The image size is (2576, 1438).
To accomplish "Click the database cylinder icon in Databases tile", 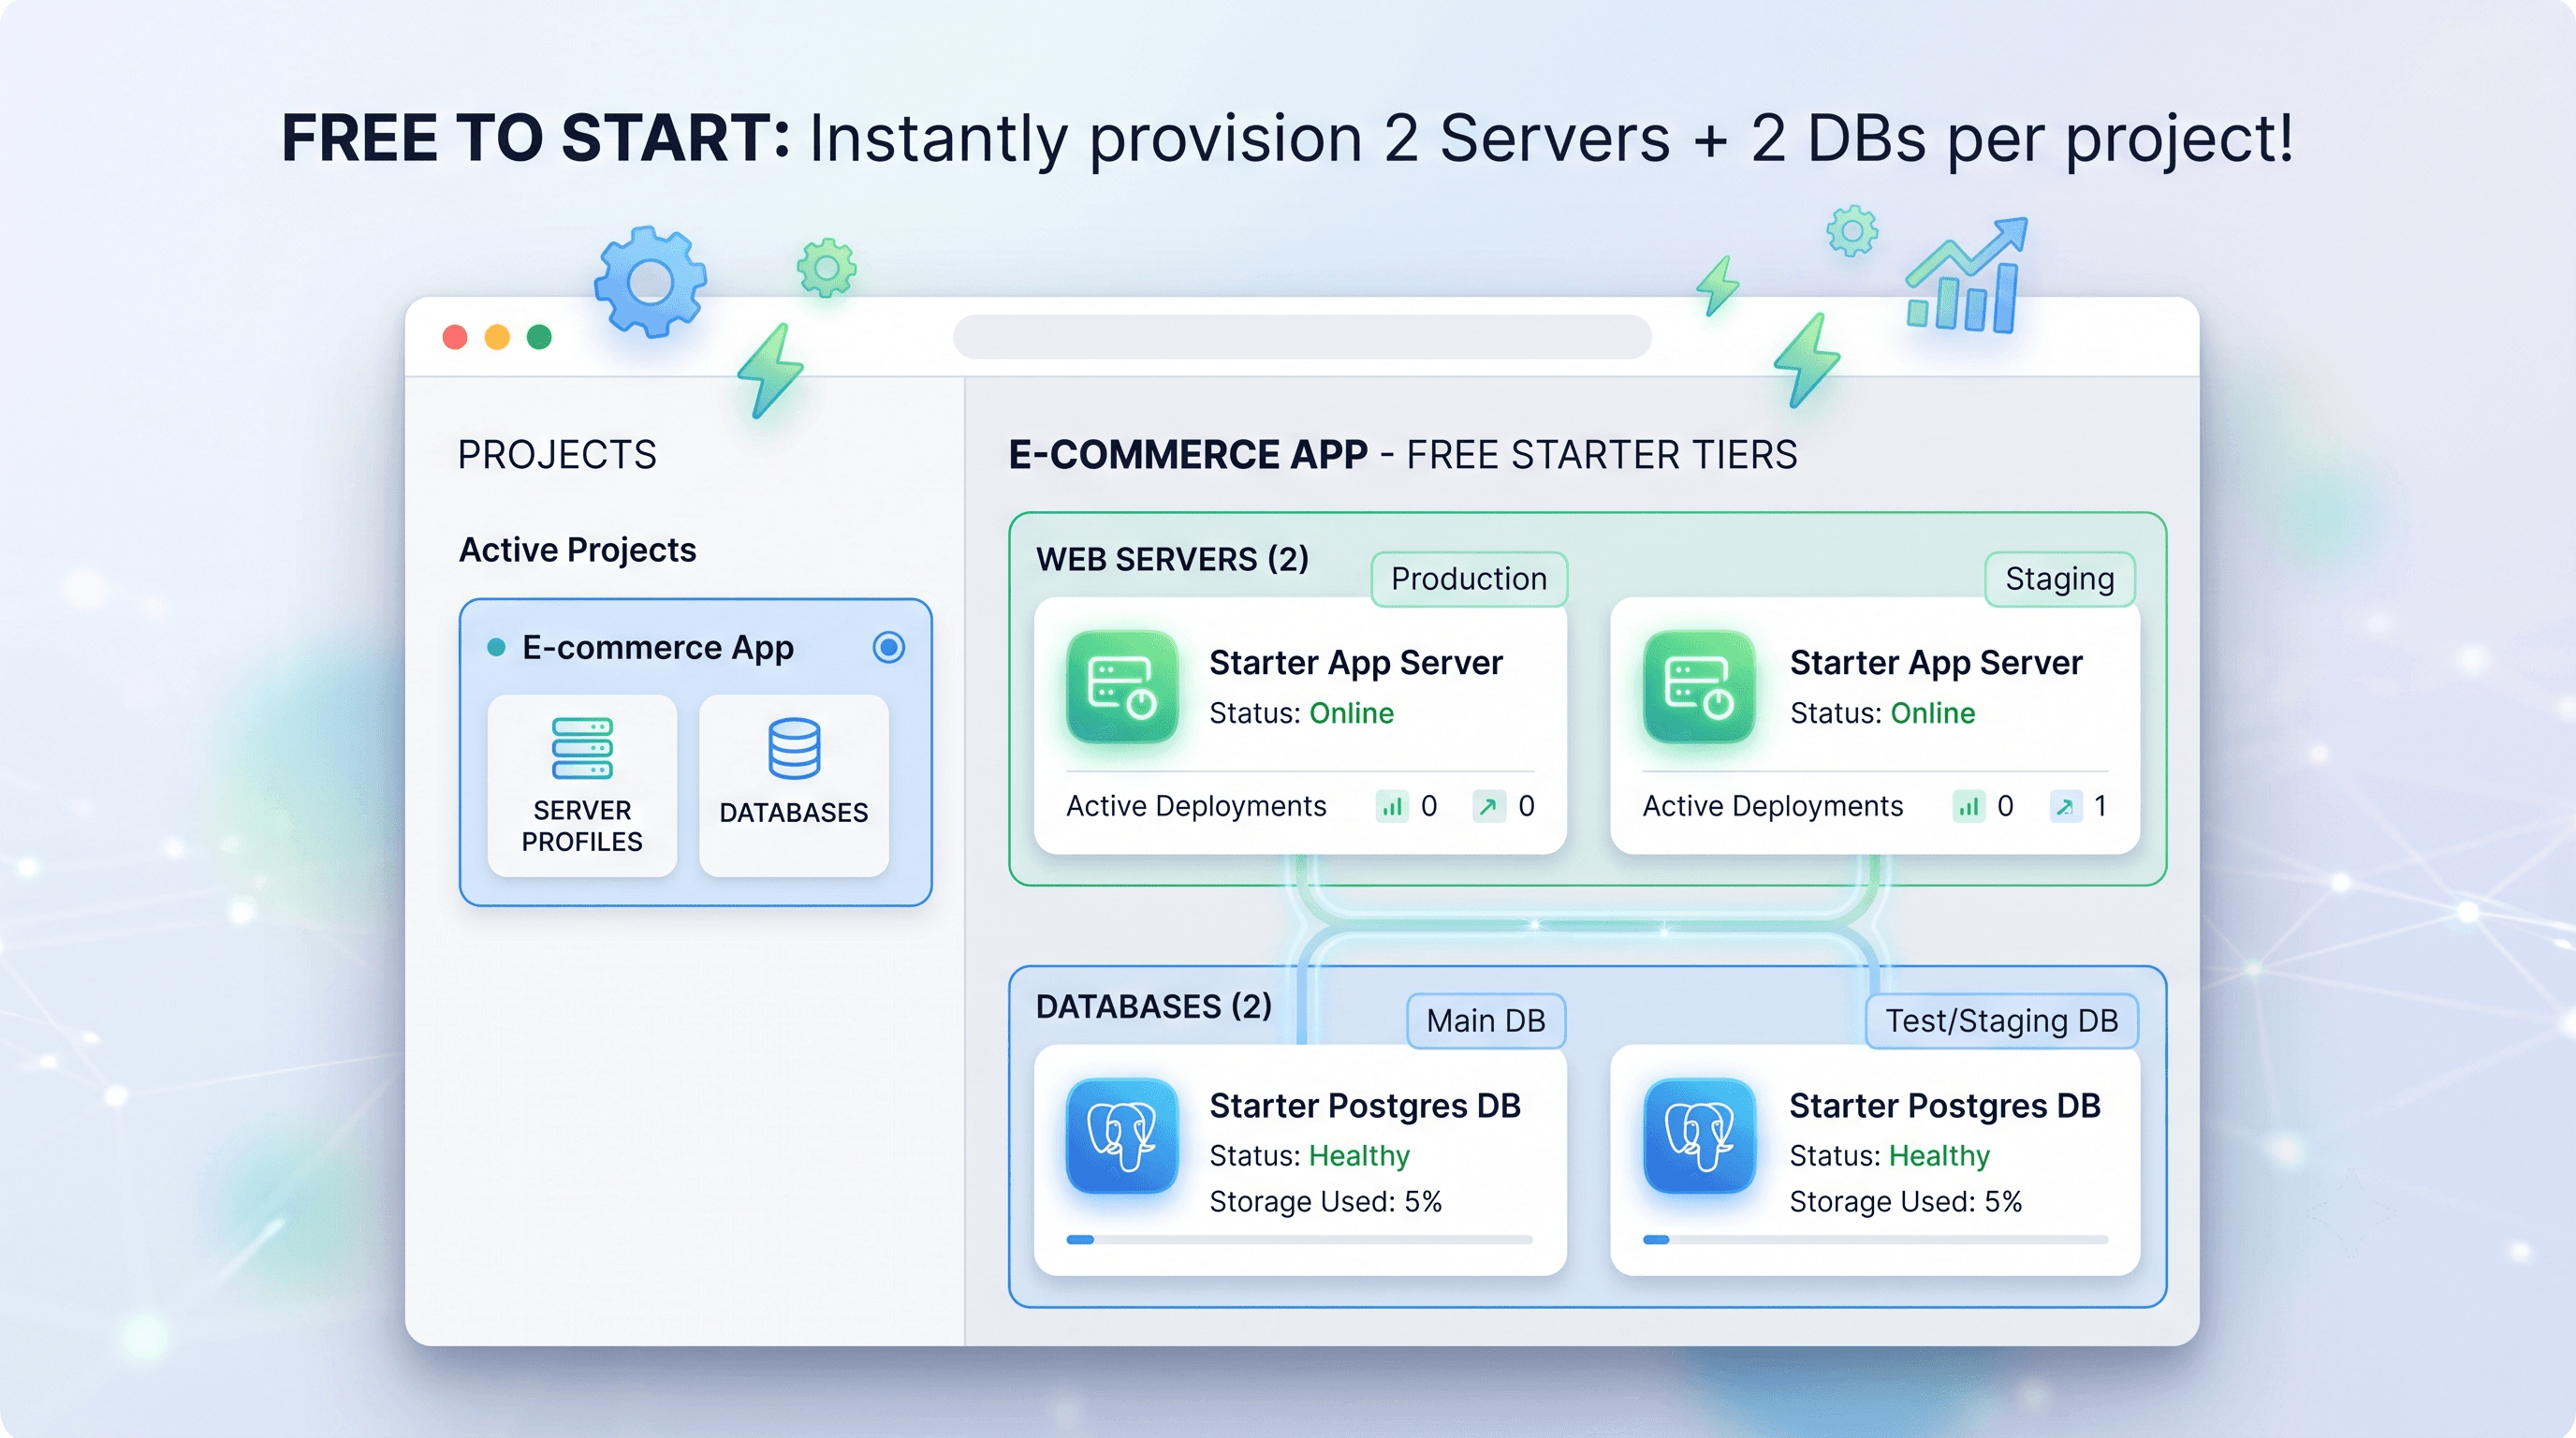I will [794, 748].
